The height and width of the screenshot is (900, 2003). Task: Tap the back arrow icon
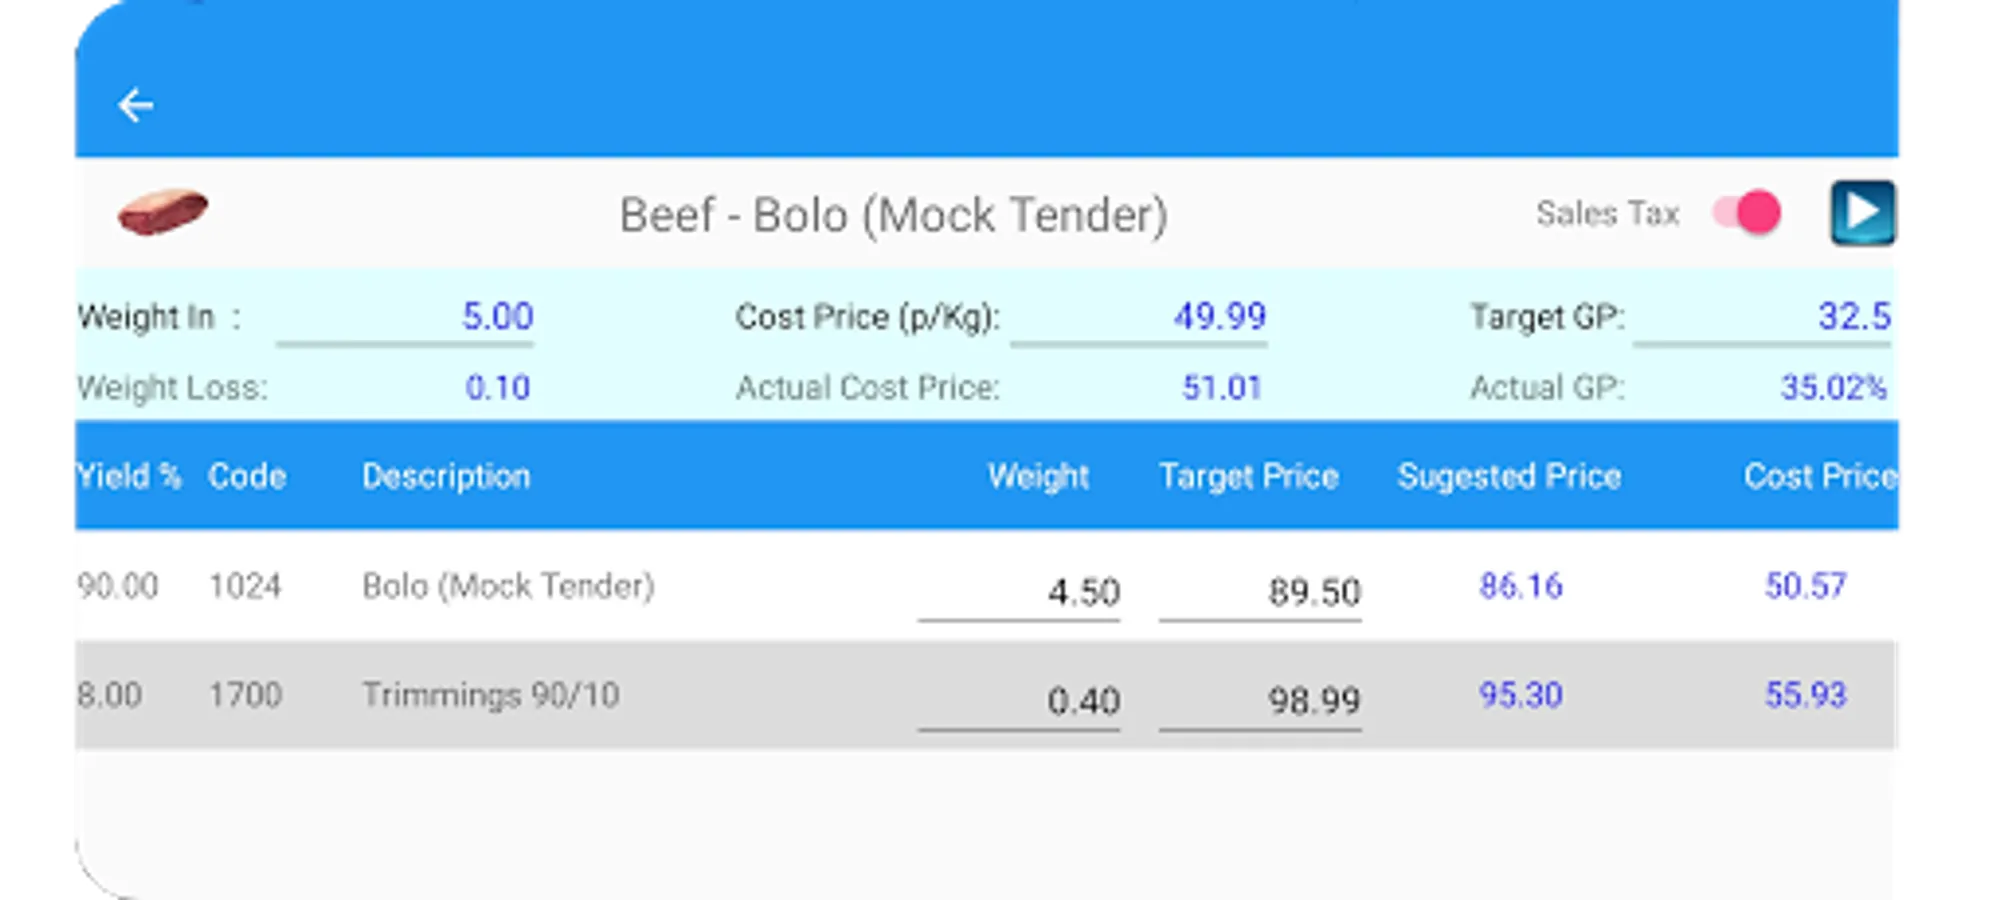click(x=135, y=105)
